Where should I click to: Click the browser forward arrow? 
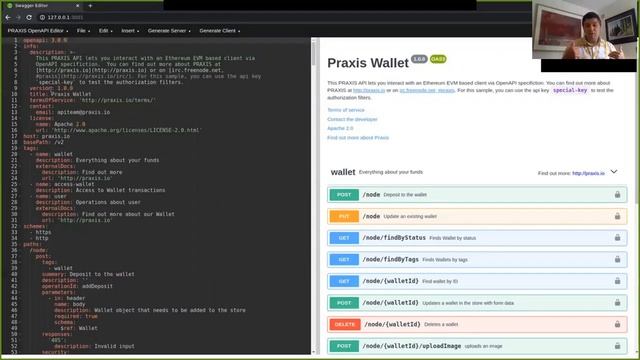click(x=18, y=17)
